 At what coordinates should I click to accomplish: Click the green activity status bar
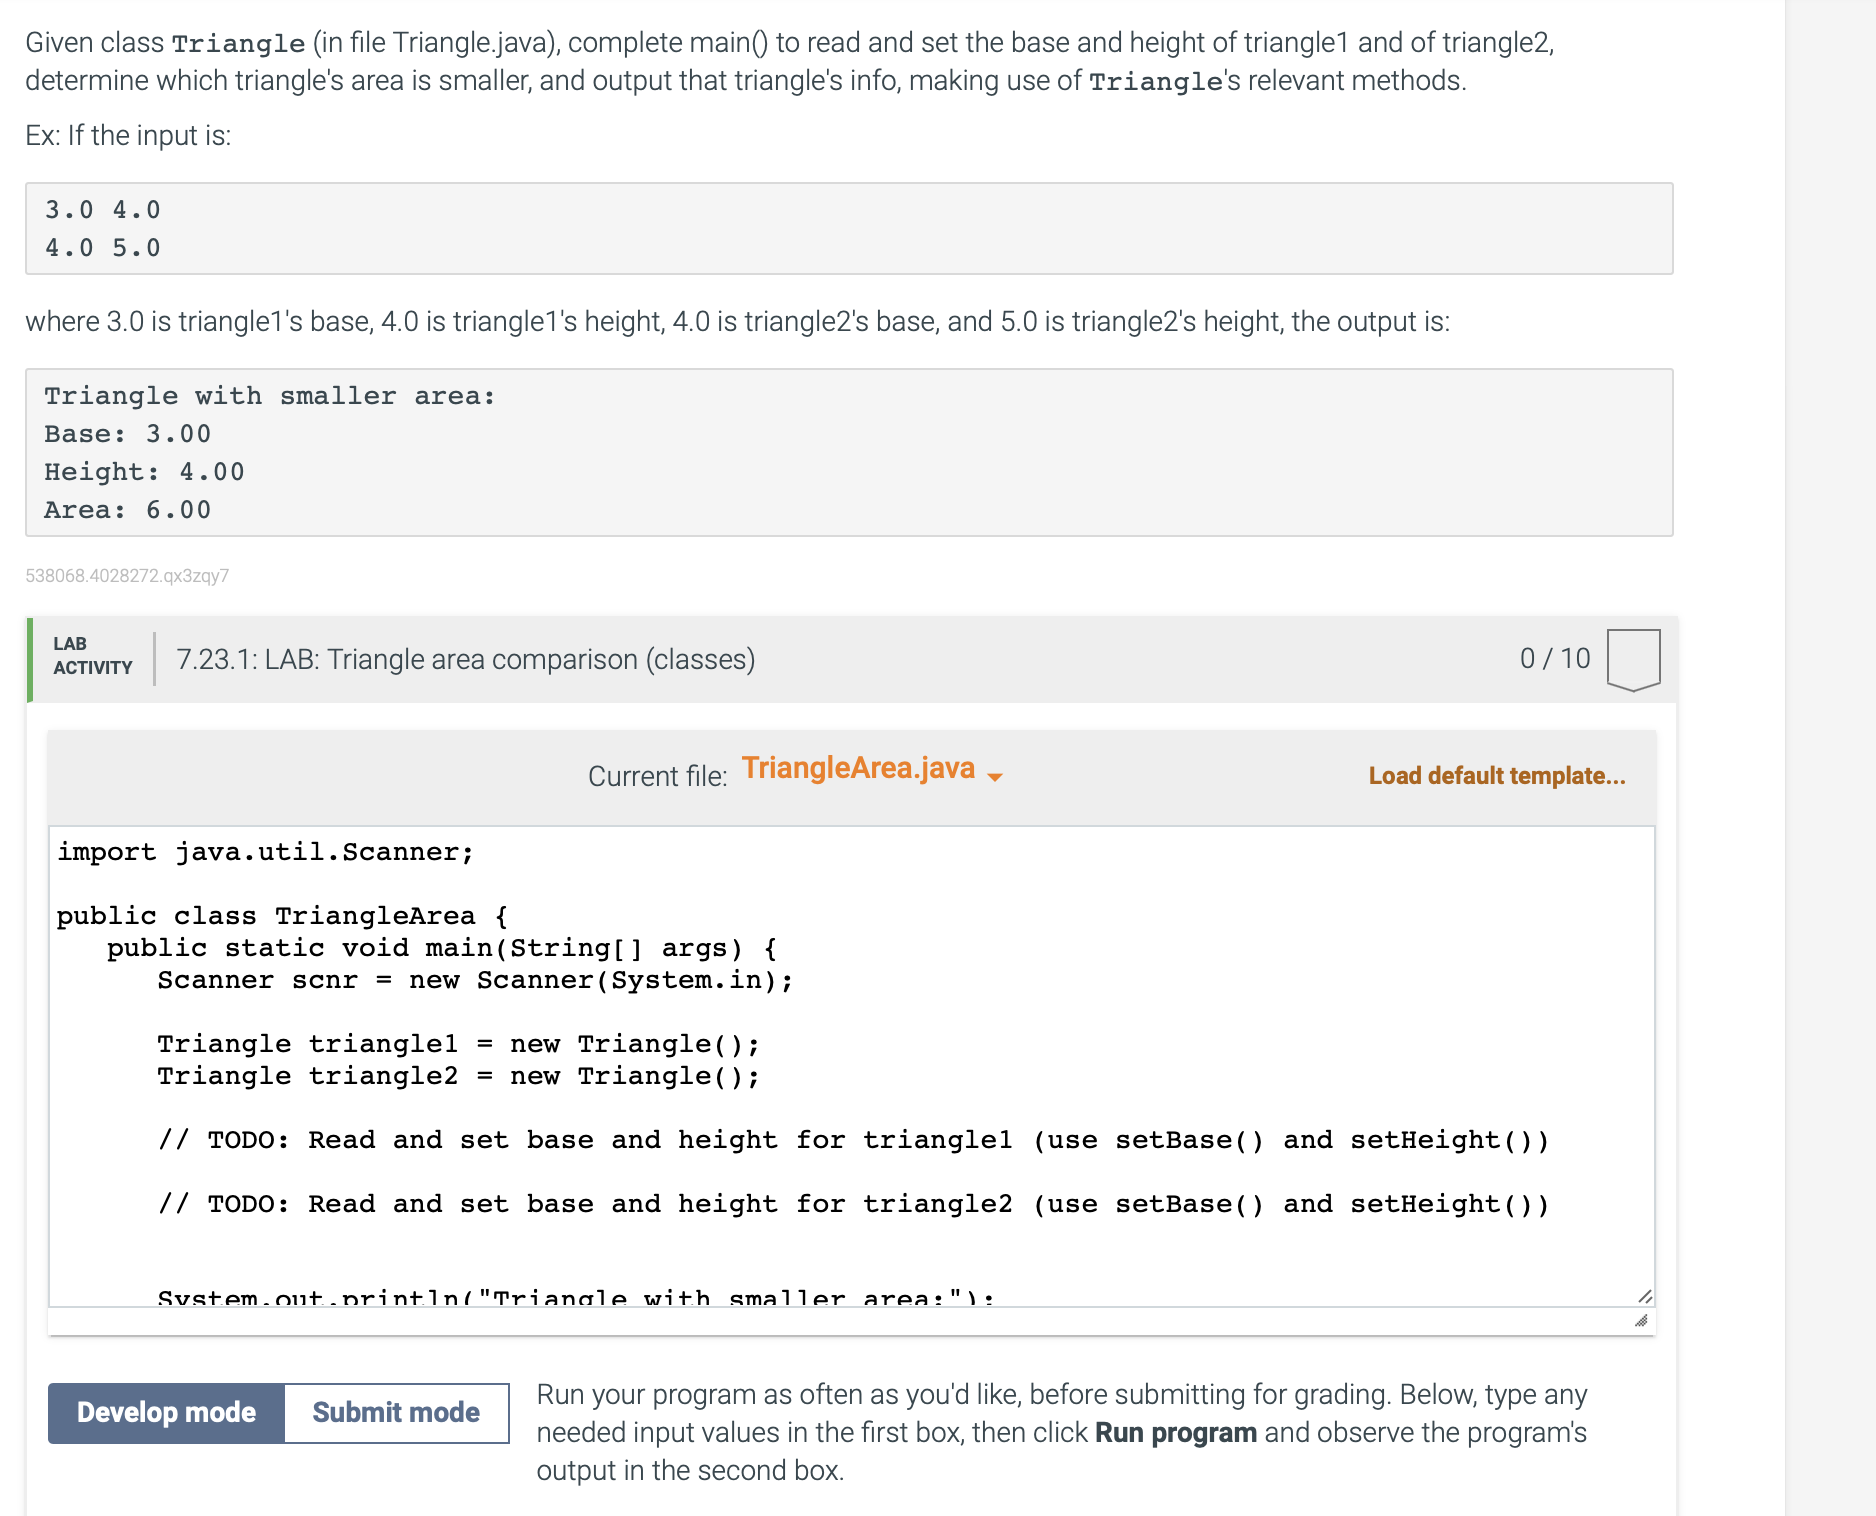[31, 658]
